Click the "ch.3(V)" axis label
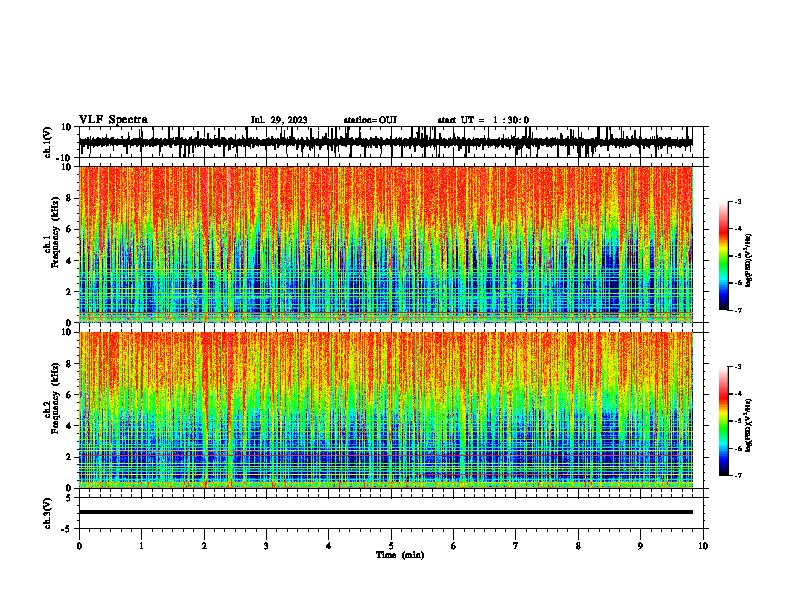 48,513
